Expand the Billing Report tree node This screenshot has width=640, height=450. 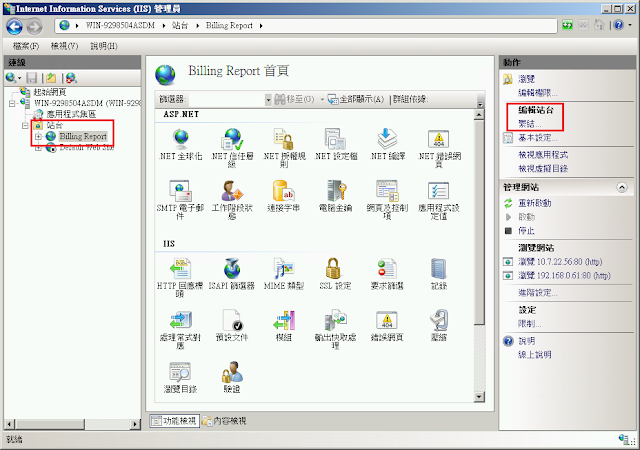(x=38, y=136)
